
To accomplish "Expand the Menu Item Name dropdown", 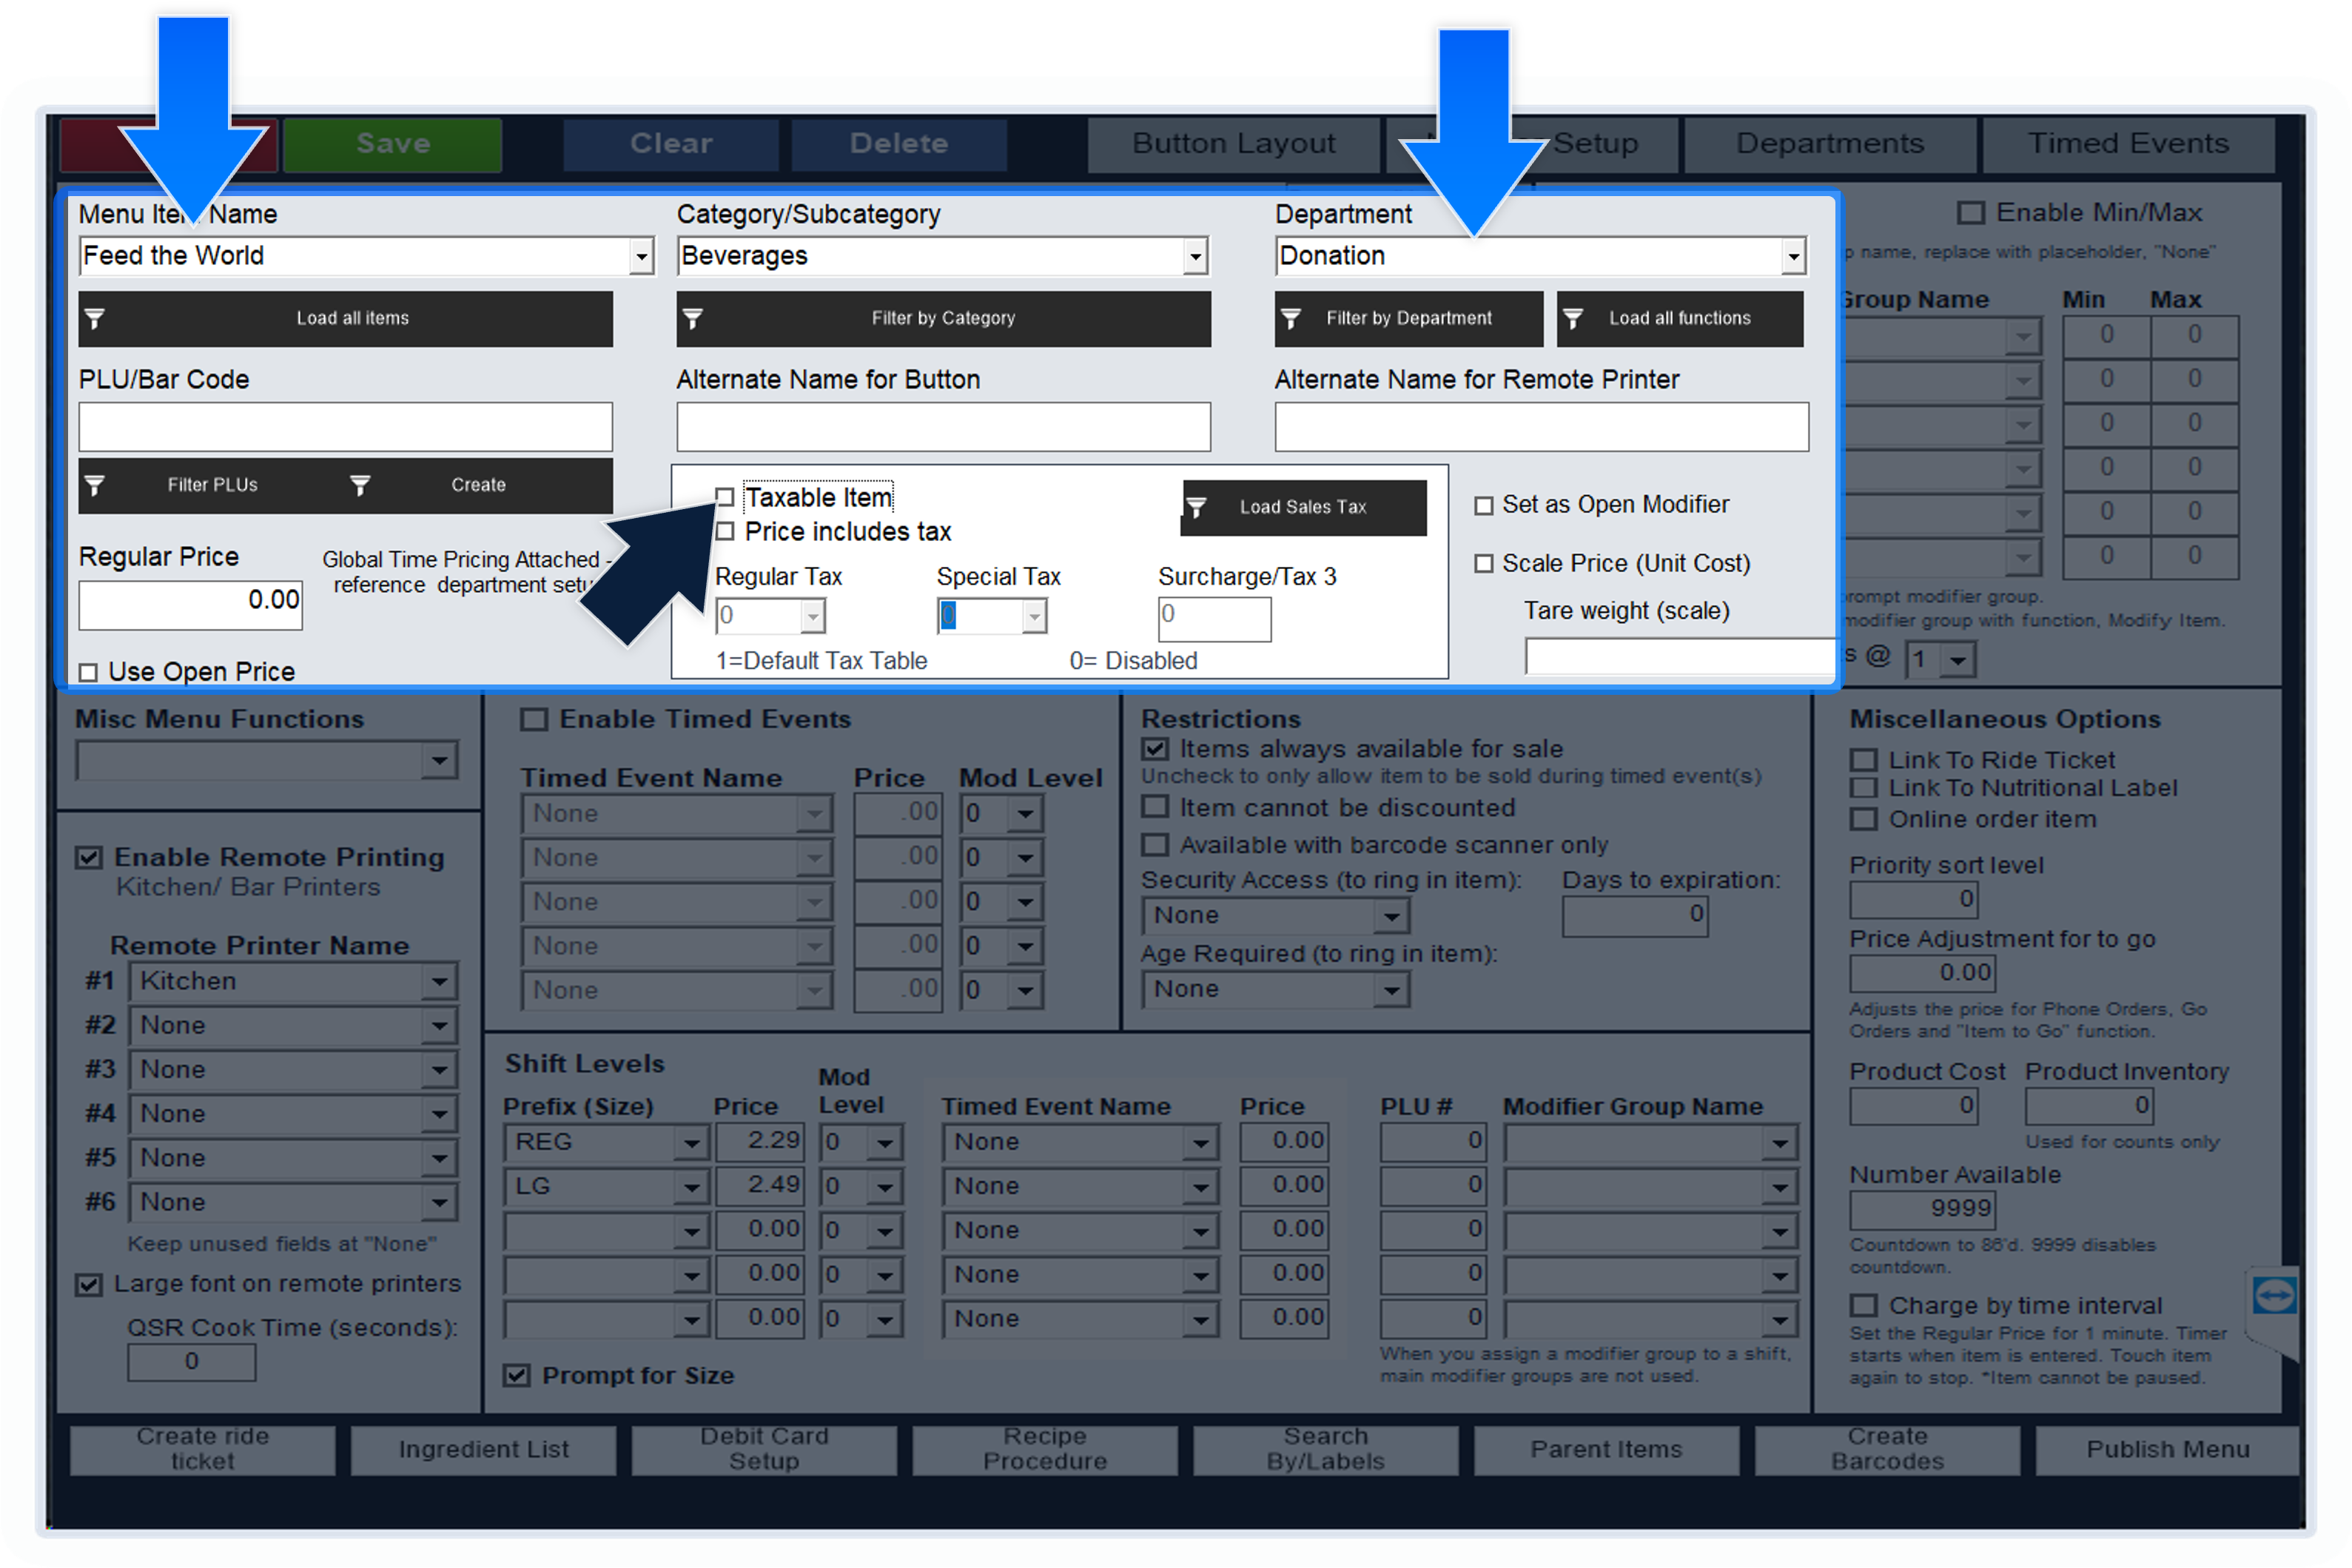I will 642,257.
